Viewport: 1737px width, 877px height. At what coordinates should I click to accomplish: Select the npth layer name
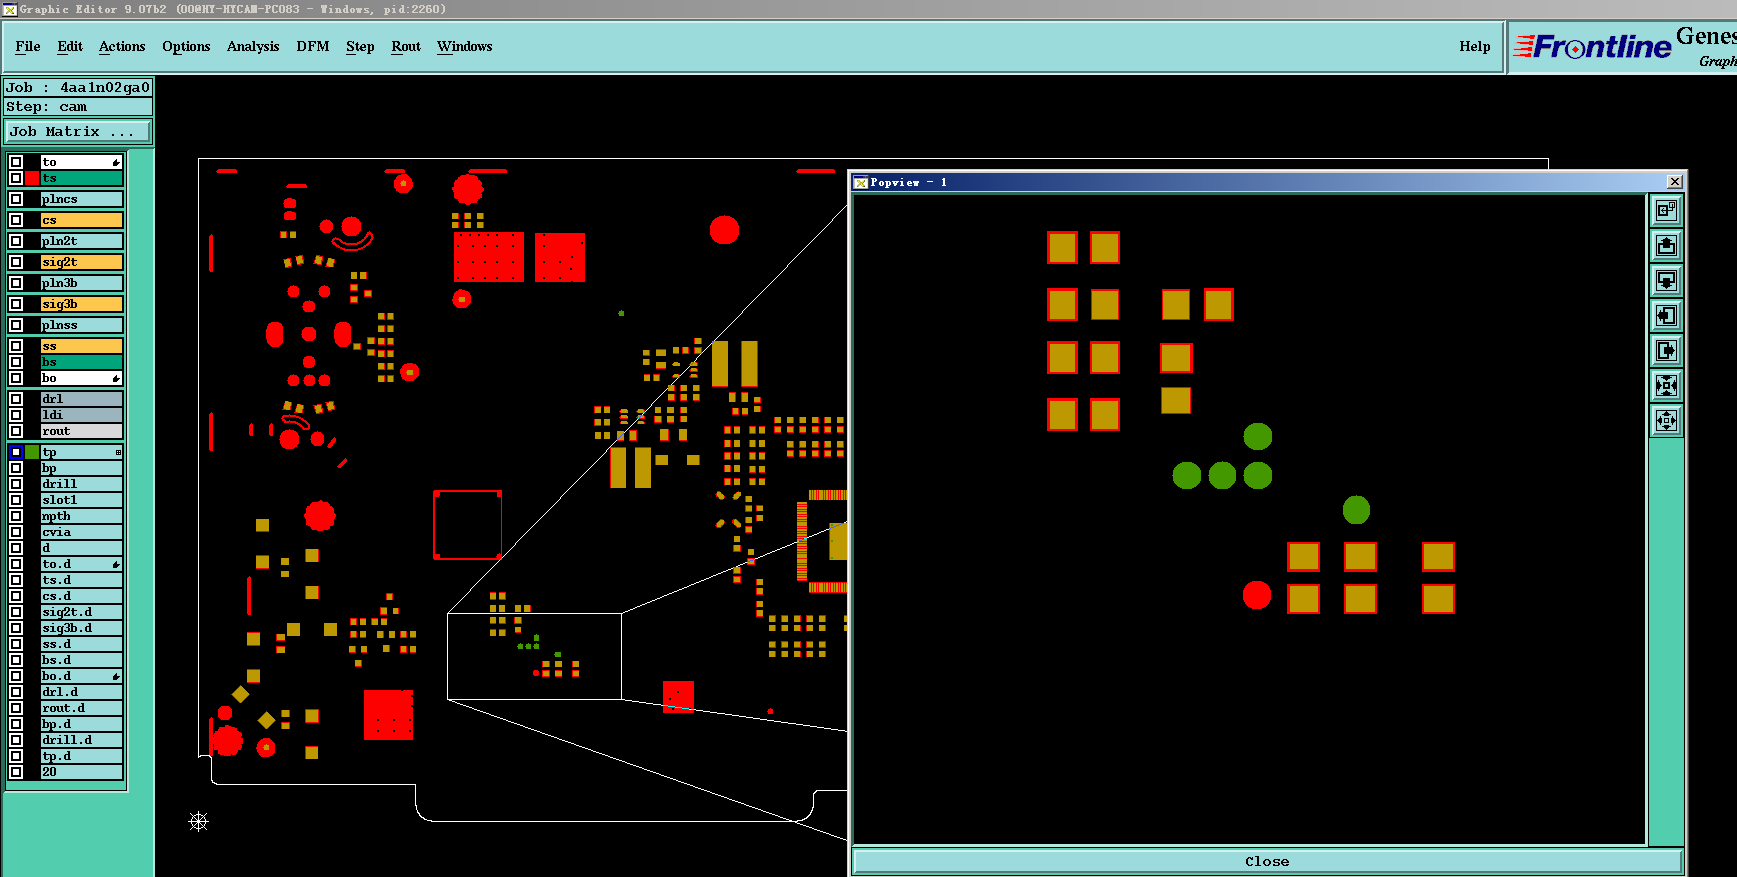pyautogui.click(x=81, y=516)
